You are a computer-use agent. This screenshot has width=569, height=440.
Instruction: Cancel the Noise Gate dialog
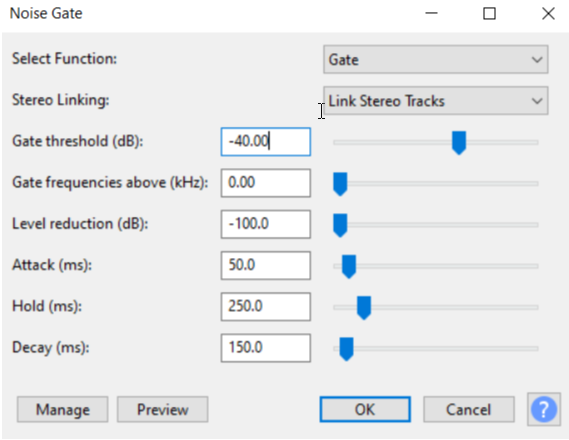(x=468, y=410)
